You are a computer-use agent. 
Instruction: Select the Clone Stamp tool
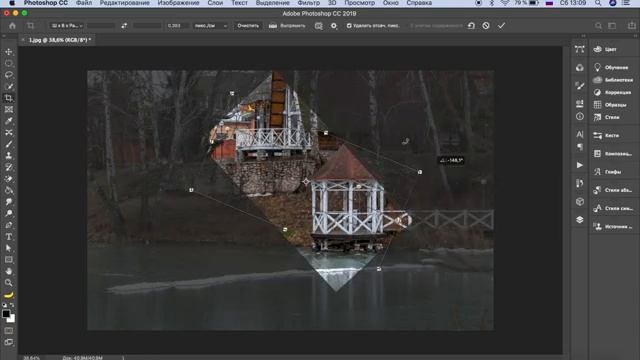click(9, 156)
